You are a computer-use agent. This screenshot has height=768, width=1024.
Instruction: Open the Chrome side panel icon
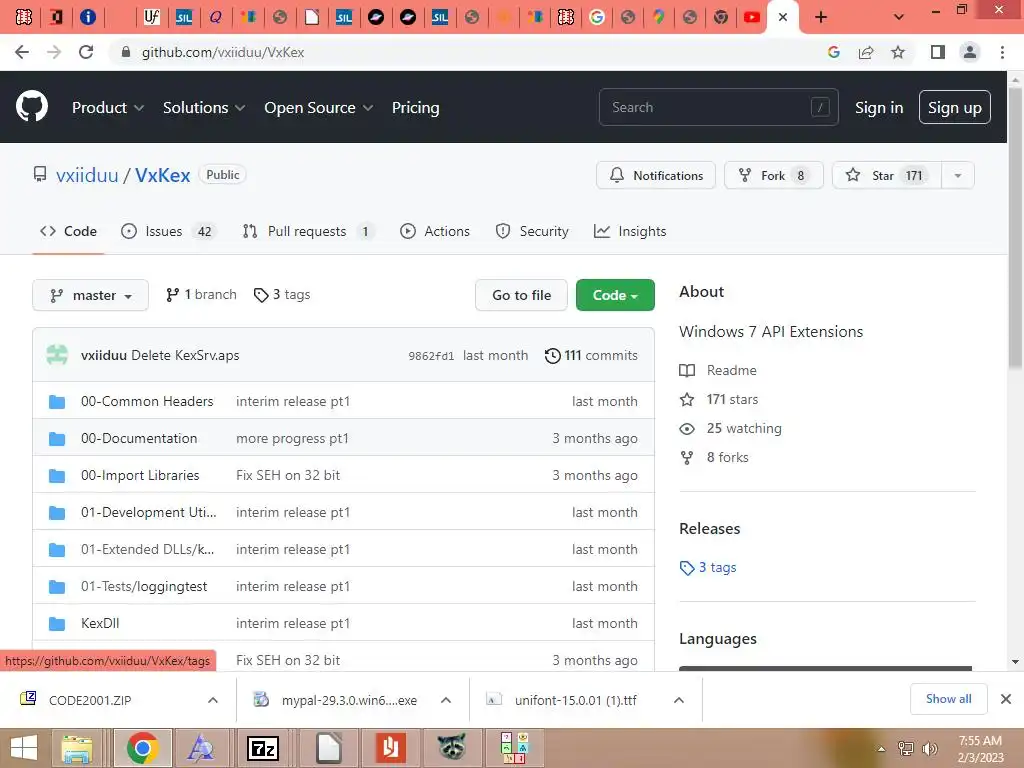(x=938, y=52)
